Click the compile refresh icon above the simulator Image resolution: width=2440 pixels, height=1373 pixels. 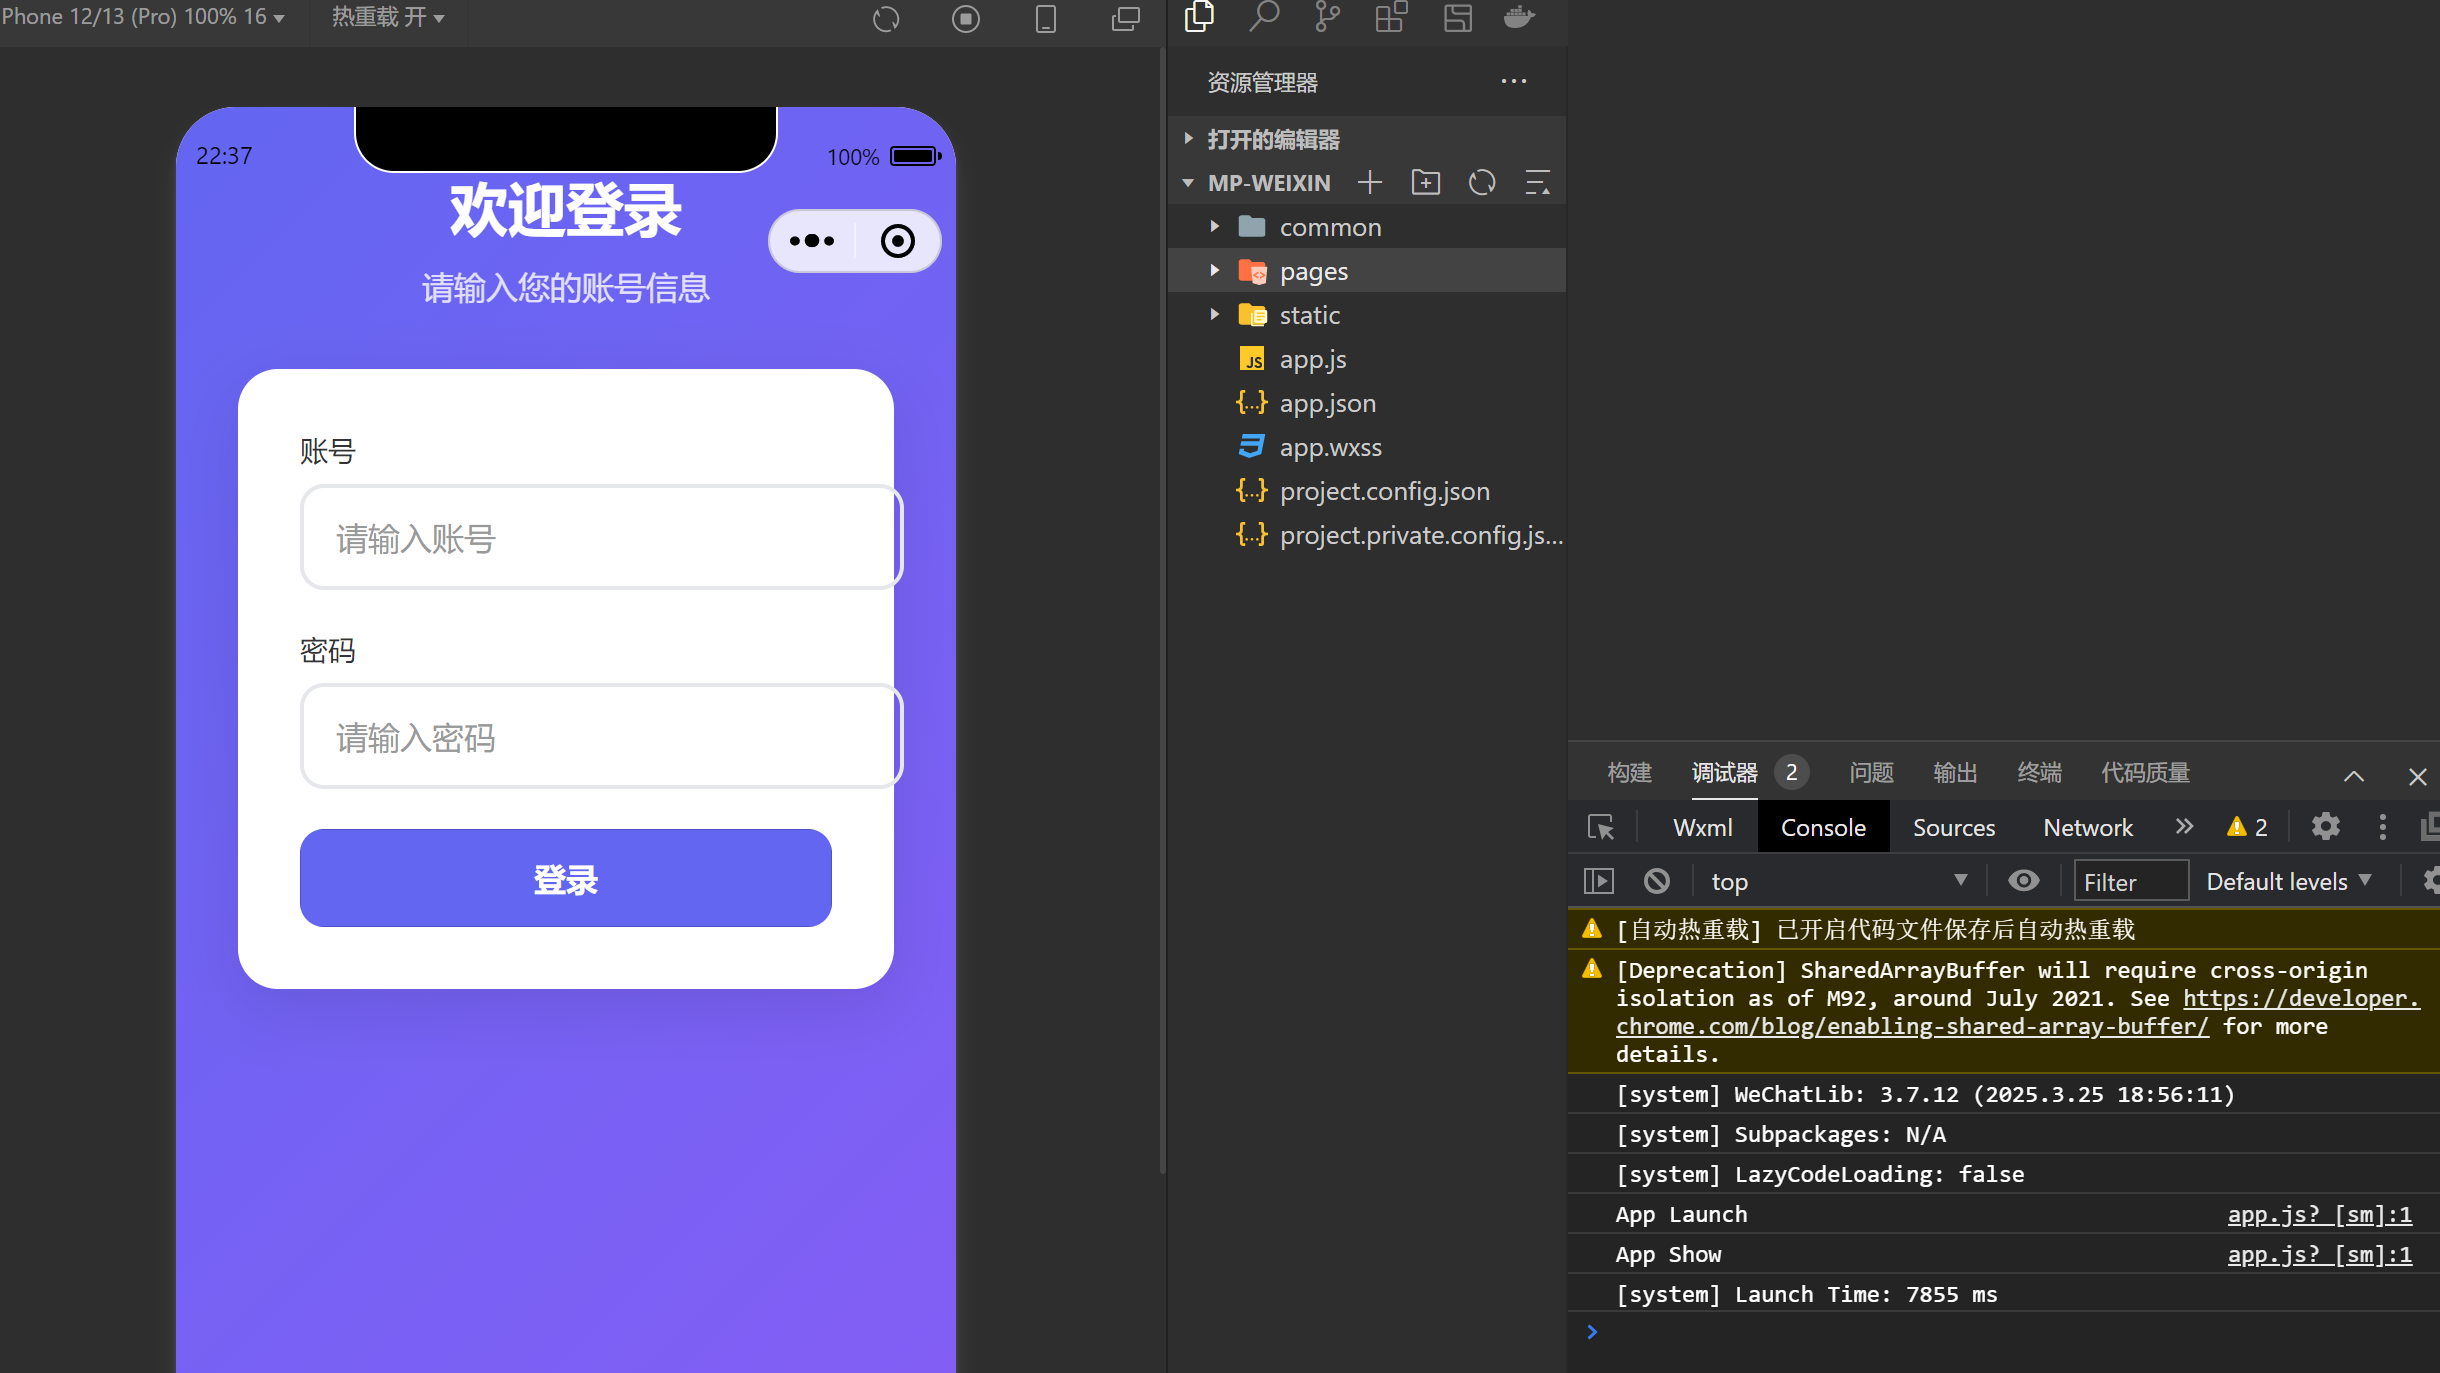point(886,19)
